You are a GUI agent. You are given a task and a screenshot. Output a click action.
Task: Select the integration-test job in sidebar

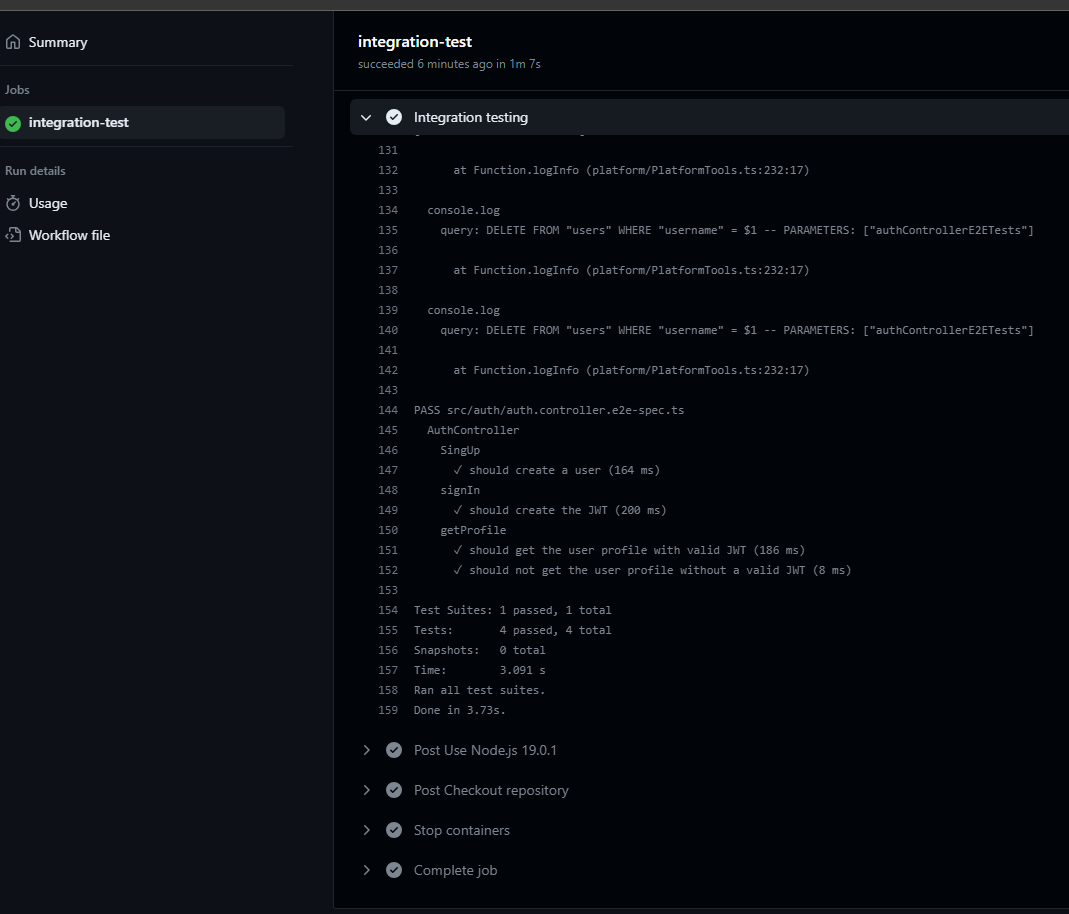pos(142,123)
